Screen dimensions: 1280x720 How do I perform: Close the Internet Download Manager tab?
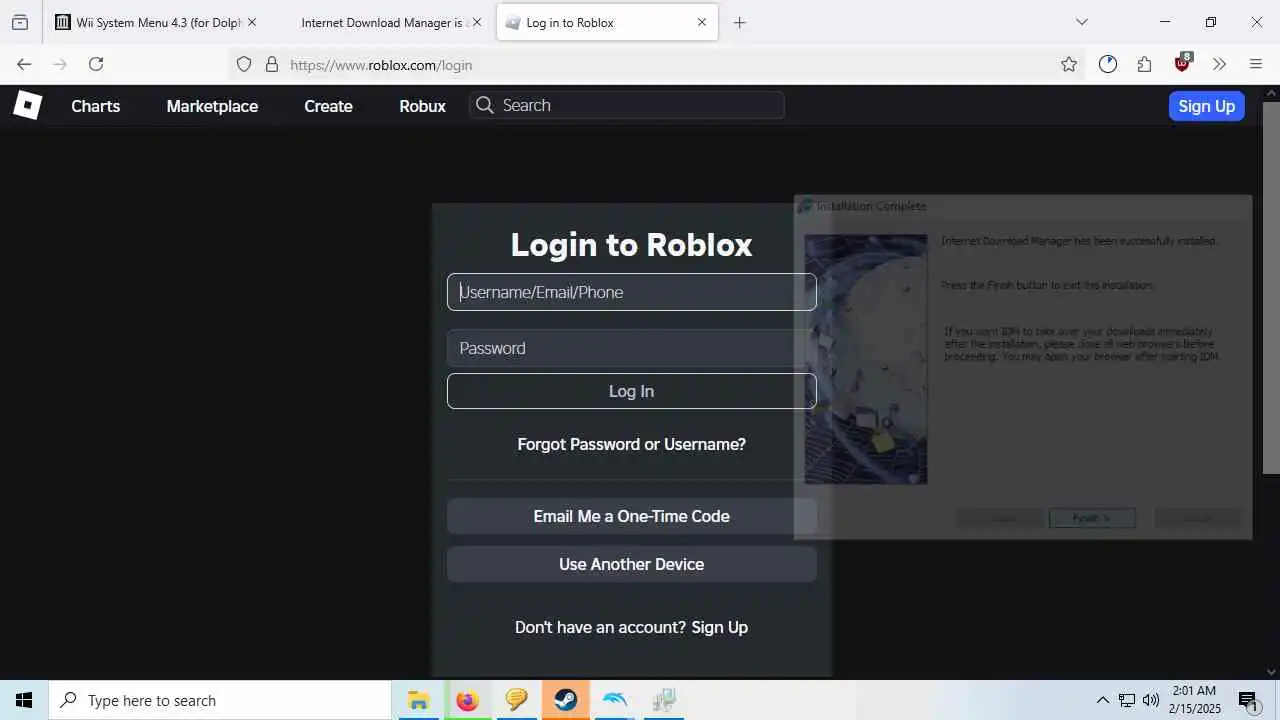coord(476,22)
